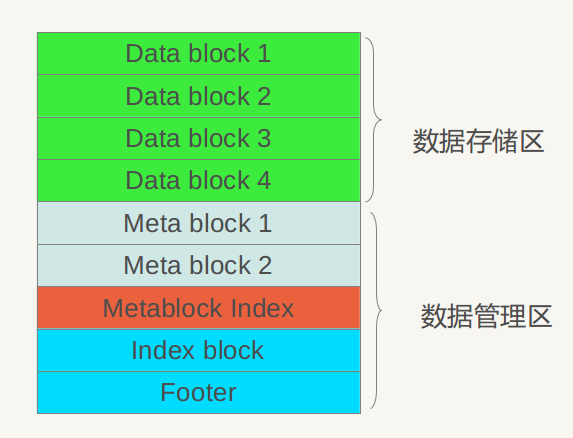Click the "Metablock Index" text
The width and height of the screenshot is (573, 438).
198,308
